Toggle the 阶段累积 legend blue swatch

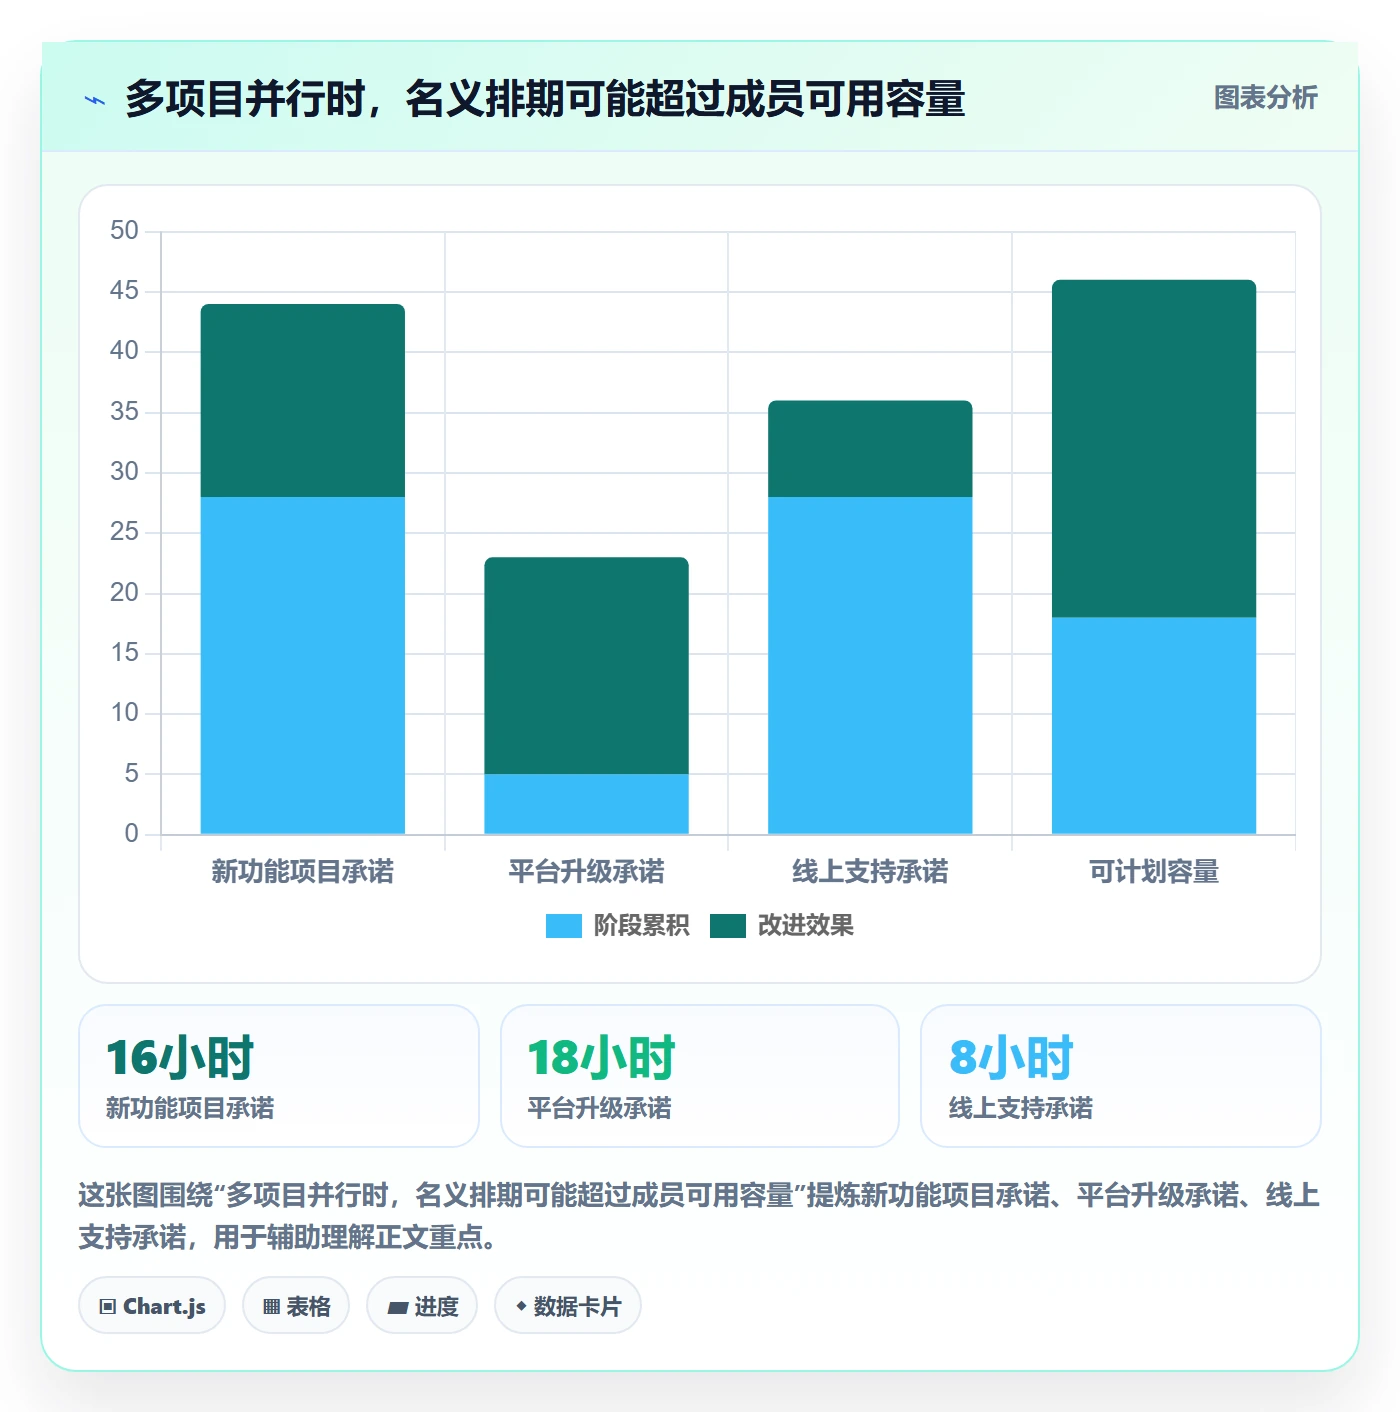(x=563, y=926)
